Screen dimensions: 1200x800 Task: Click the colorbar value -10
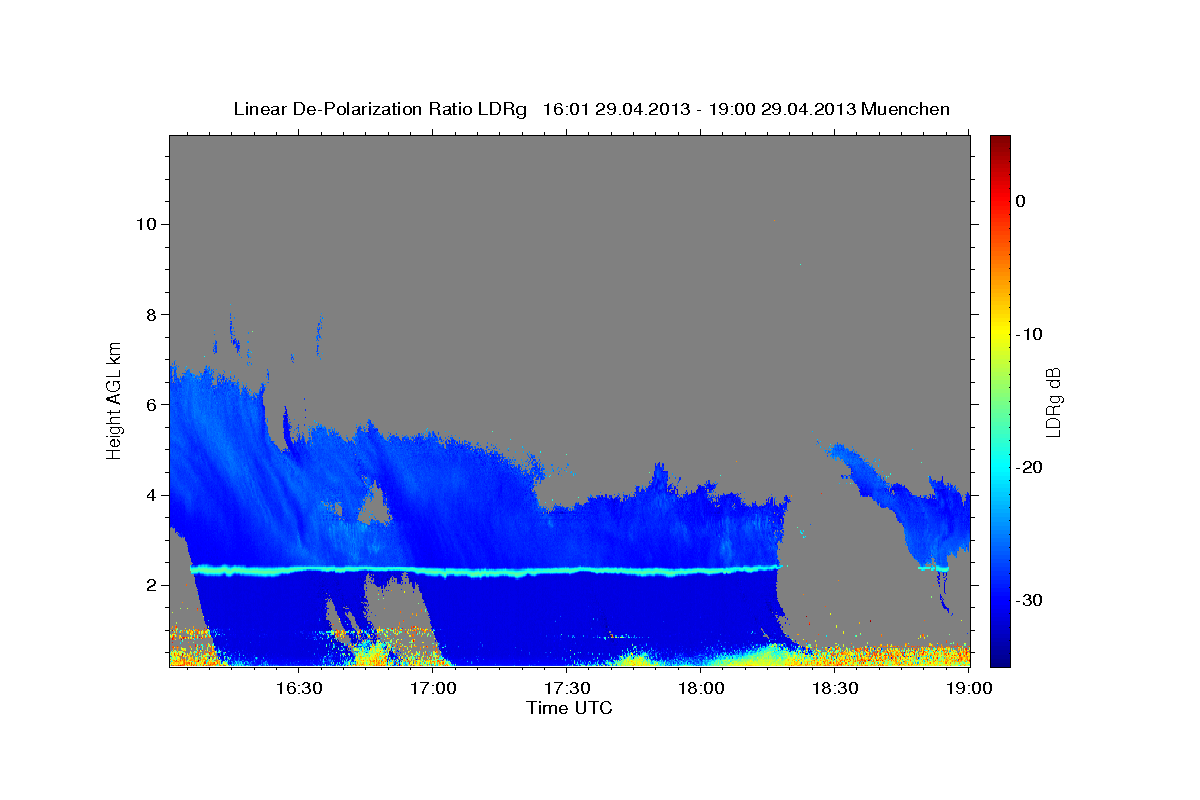pos(1030,334)
